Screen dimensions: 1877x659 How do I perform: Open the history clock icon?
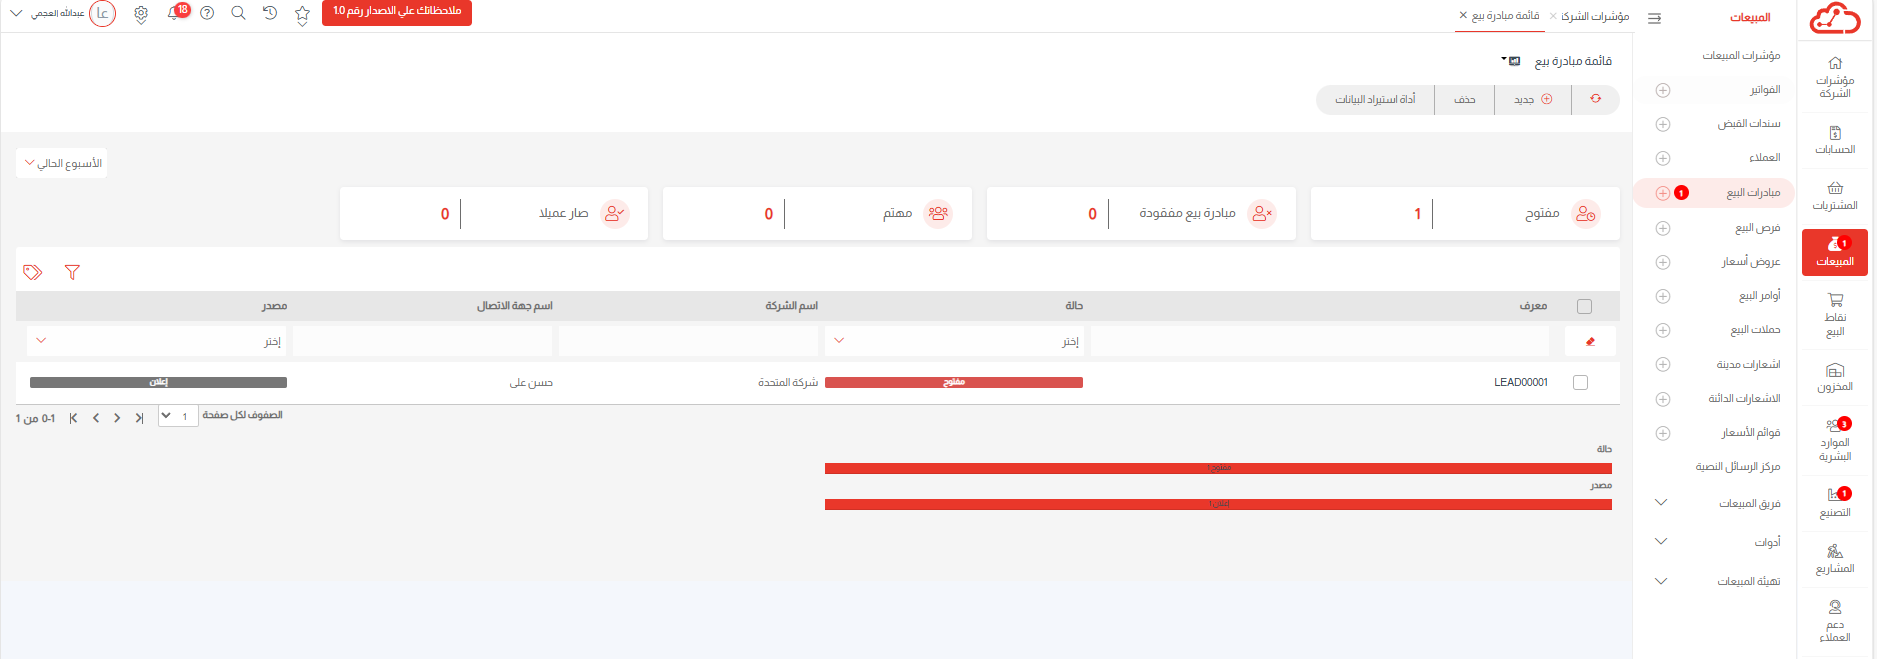click(x=270, y=13)
